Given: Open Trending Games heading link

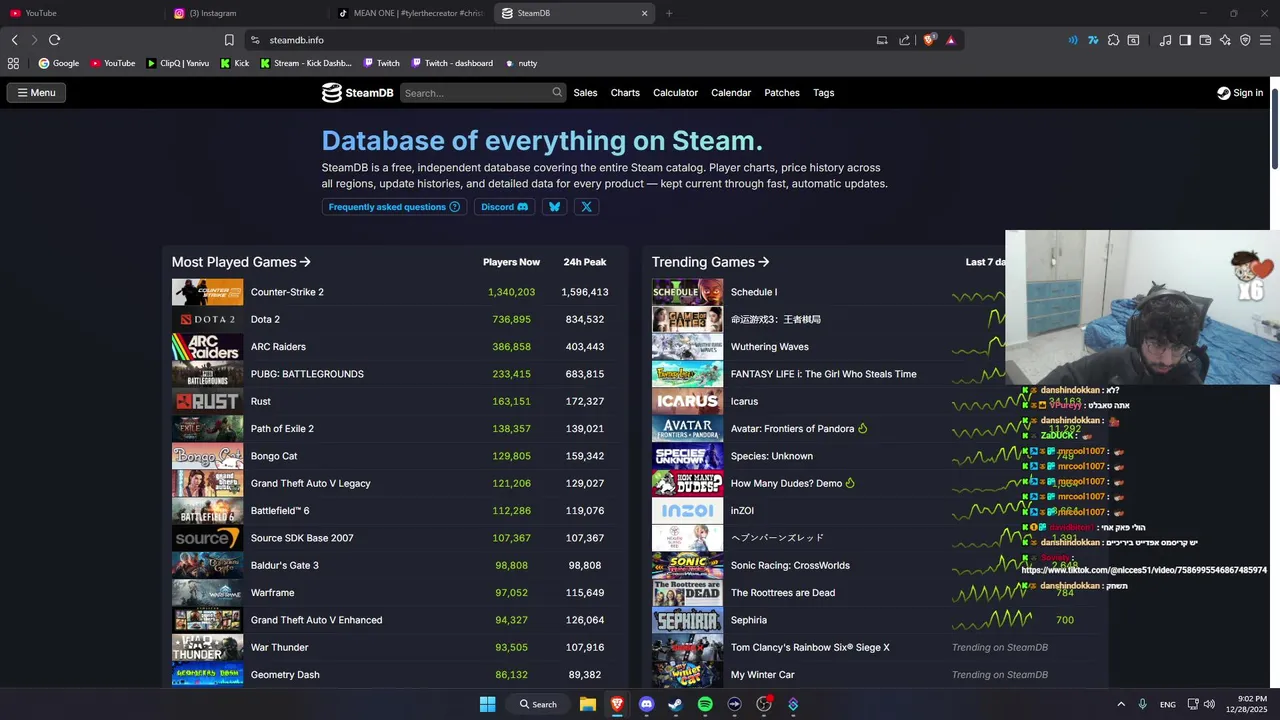Looking at the screenshot, I should coord(710,262).
